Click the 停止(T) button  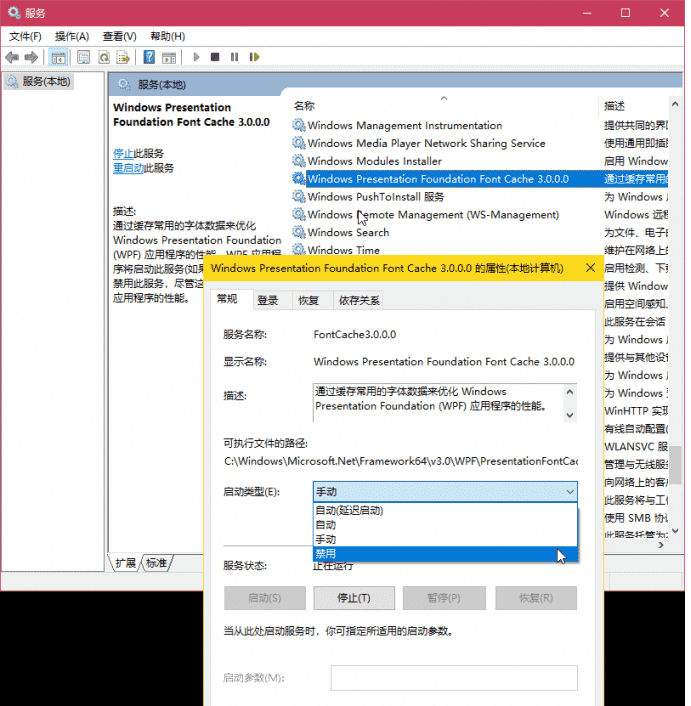354,598
